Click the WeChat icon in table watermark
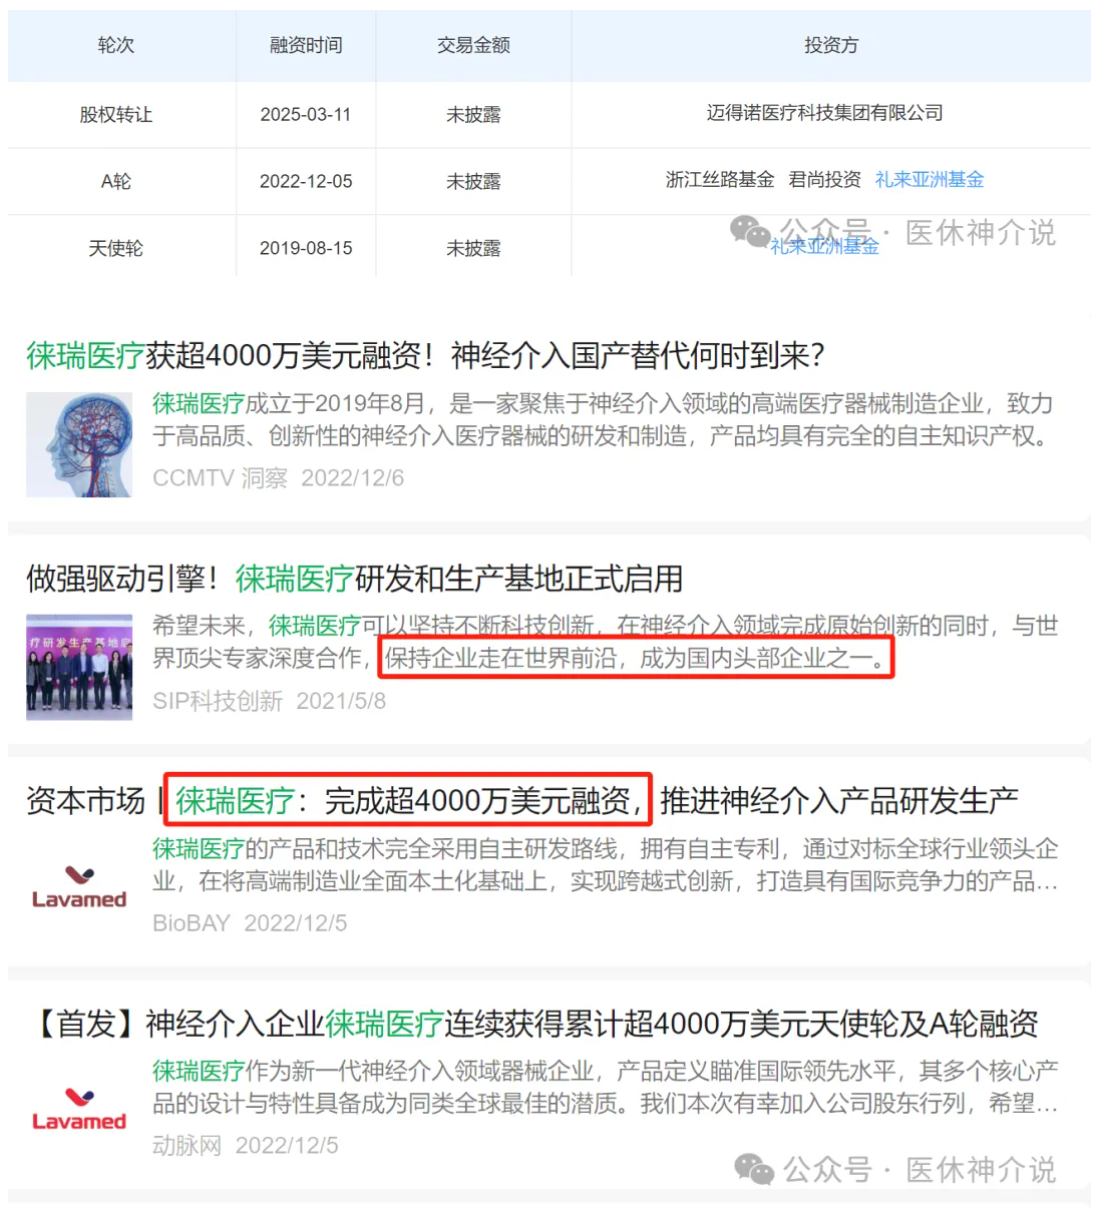1109x1225 pixels. [x=750, y=232]
